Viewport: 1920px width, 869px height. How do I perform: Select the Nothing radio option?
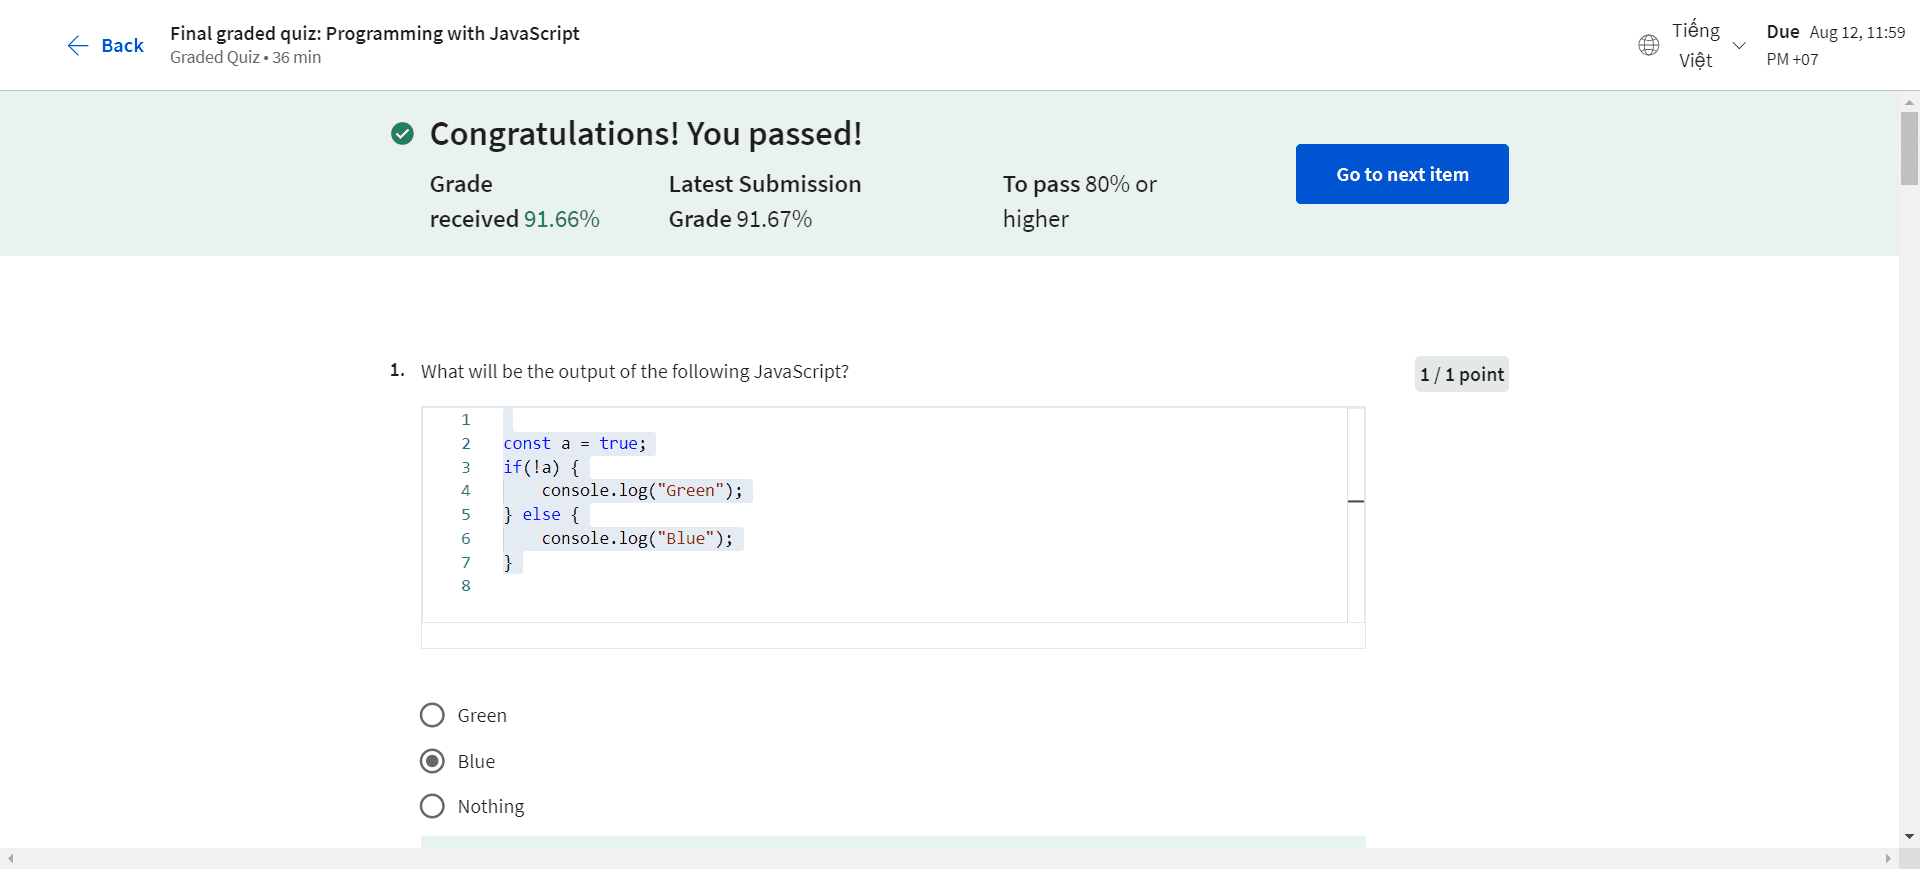(432, 806)
